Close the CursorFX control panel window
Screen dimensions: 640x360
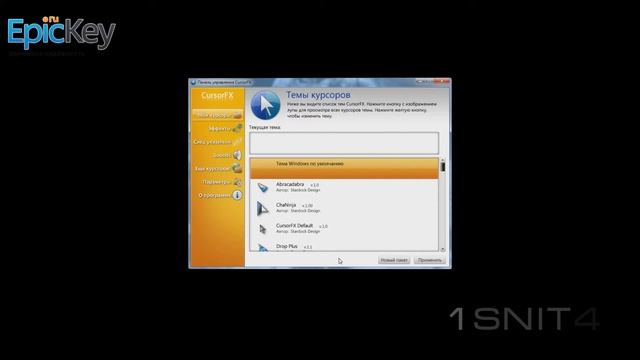click(x=441, y=82)
